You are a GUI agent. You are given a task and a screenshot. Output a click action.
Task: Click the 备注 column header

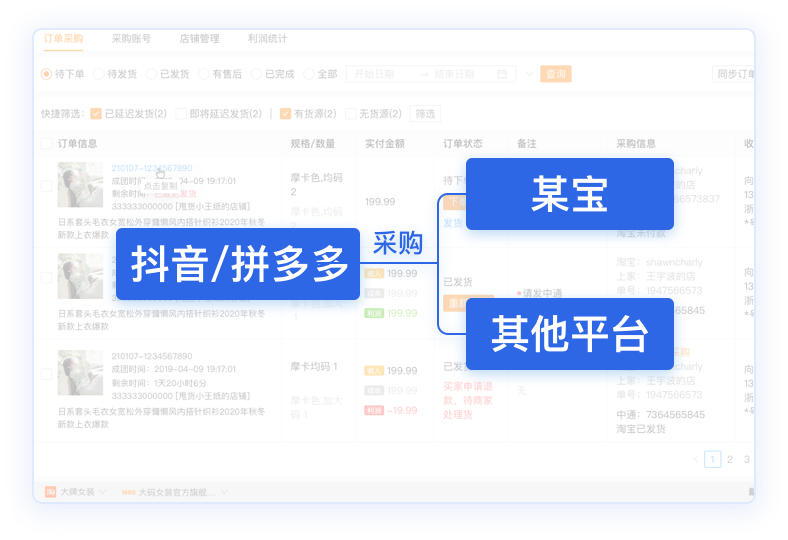click(527, 144)
